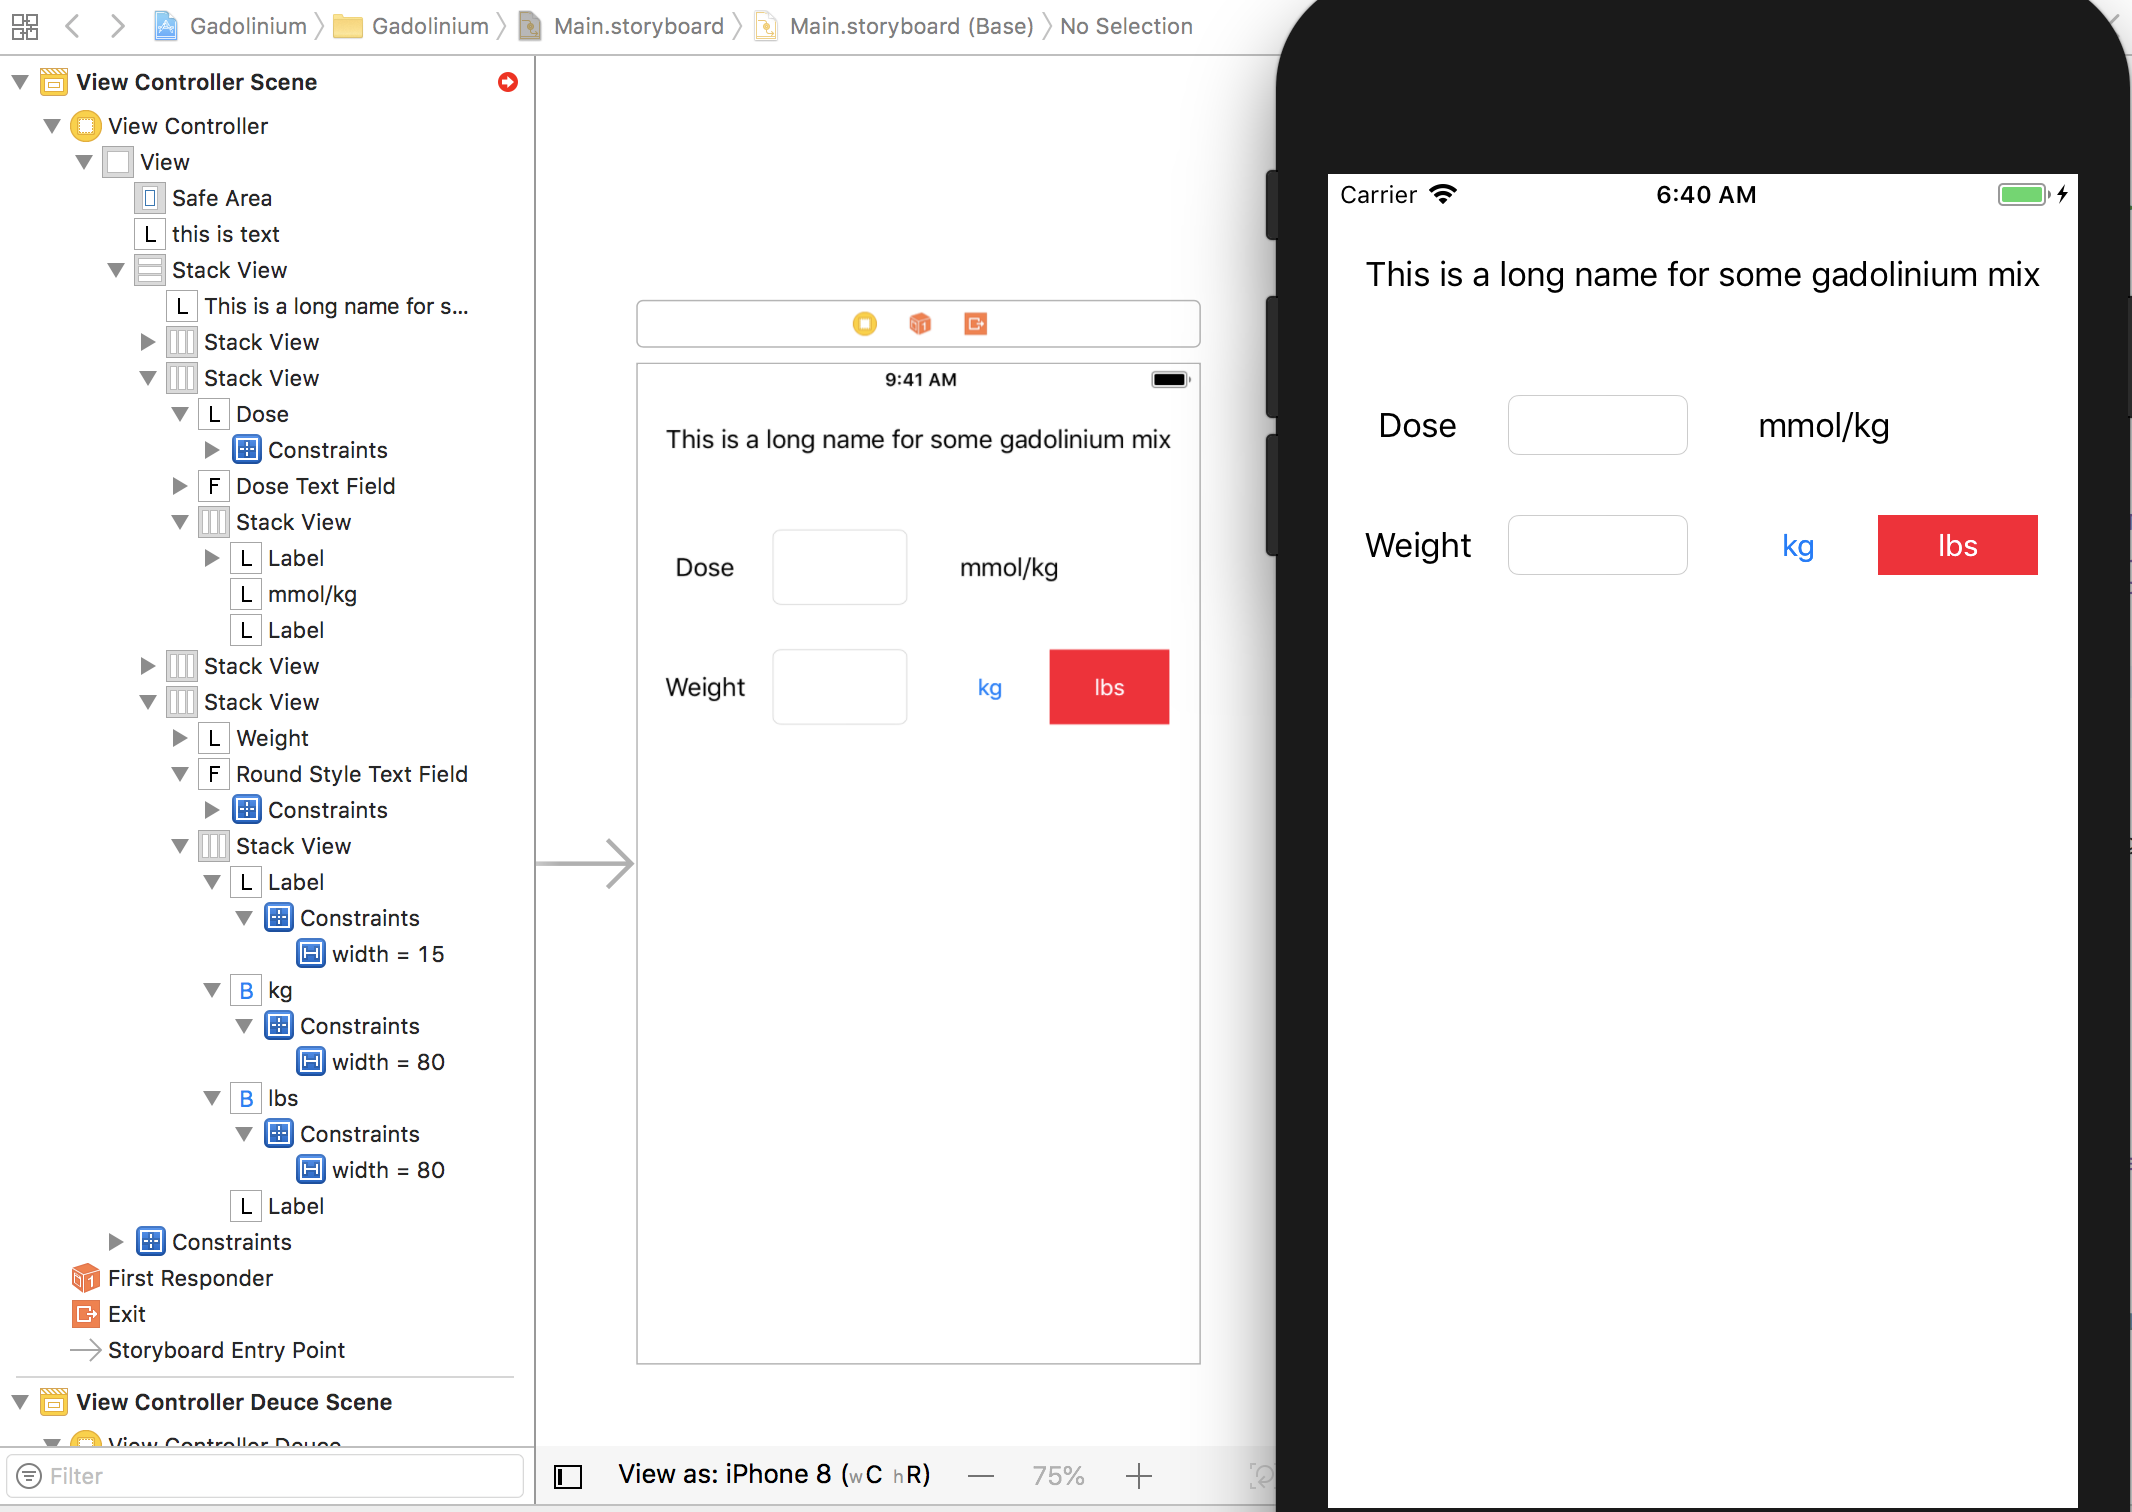Select the long name label on canvas
The image size is (2132, 1512).
click(918, 439)
